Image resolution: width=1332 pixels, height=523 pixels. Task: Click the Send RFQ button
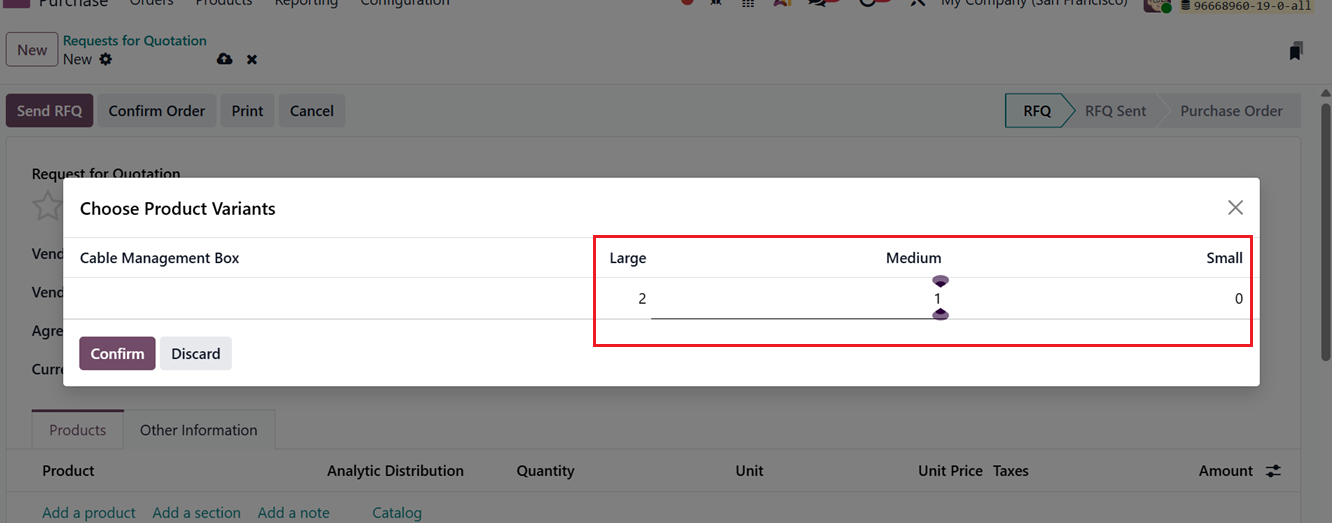pyautogui.click(x=49, y=111)
